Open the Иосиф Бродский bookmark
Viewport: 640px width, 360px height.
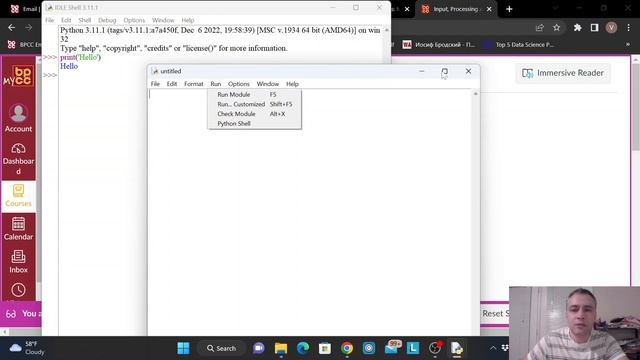click(x=439, y=44)
